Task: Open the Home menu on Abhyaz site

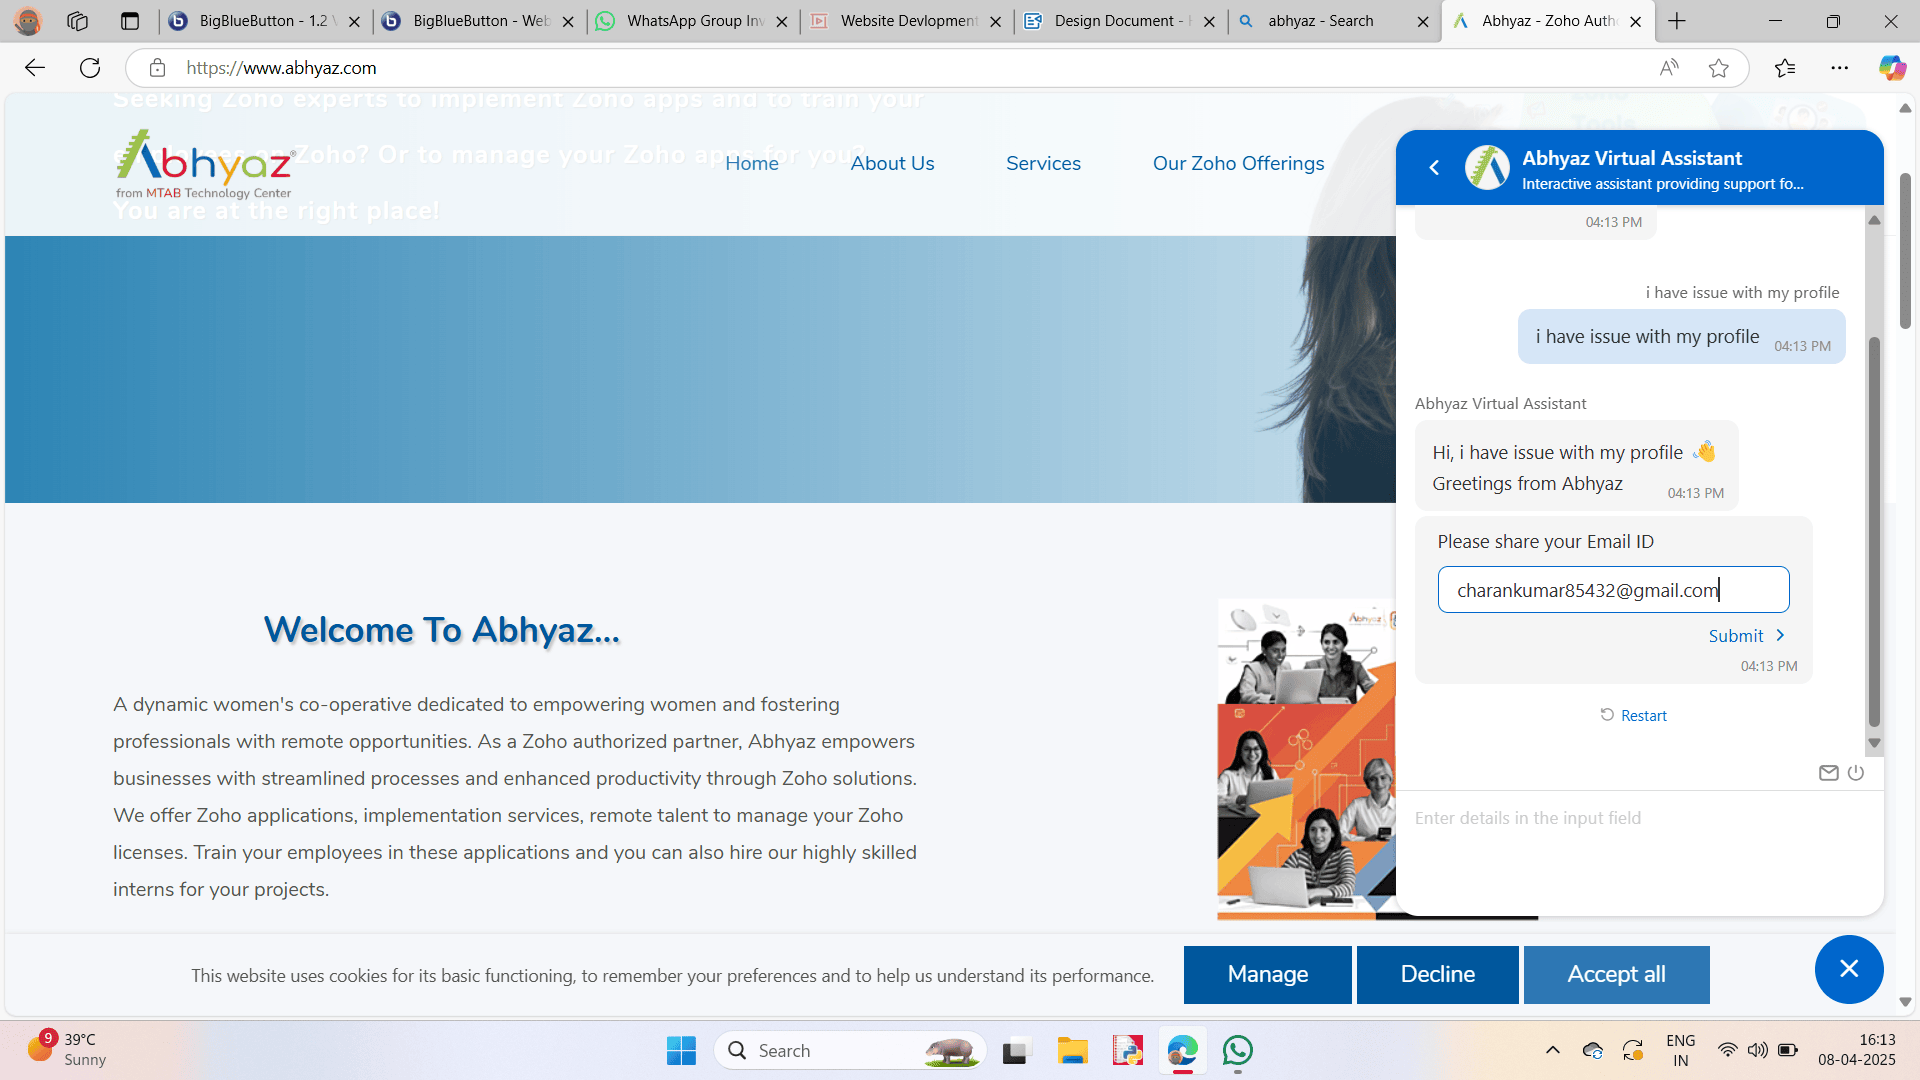Action: pos(752,163)
